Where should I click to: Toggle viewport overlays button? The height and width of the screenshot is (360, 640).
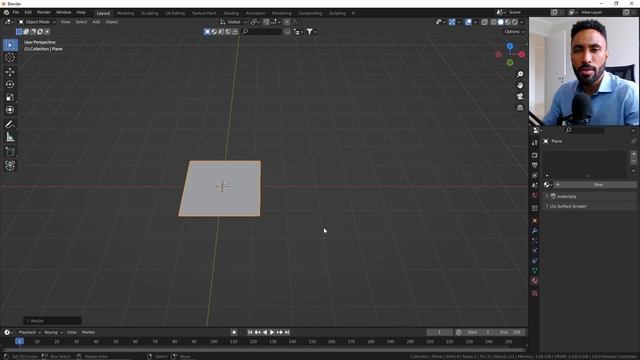coord(468,22)
